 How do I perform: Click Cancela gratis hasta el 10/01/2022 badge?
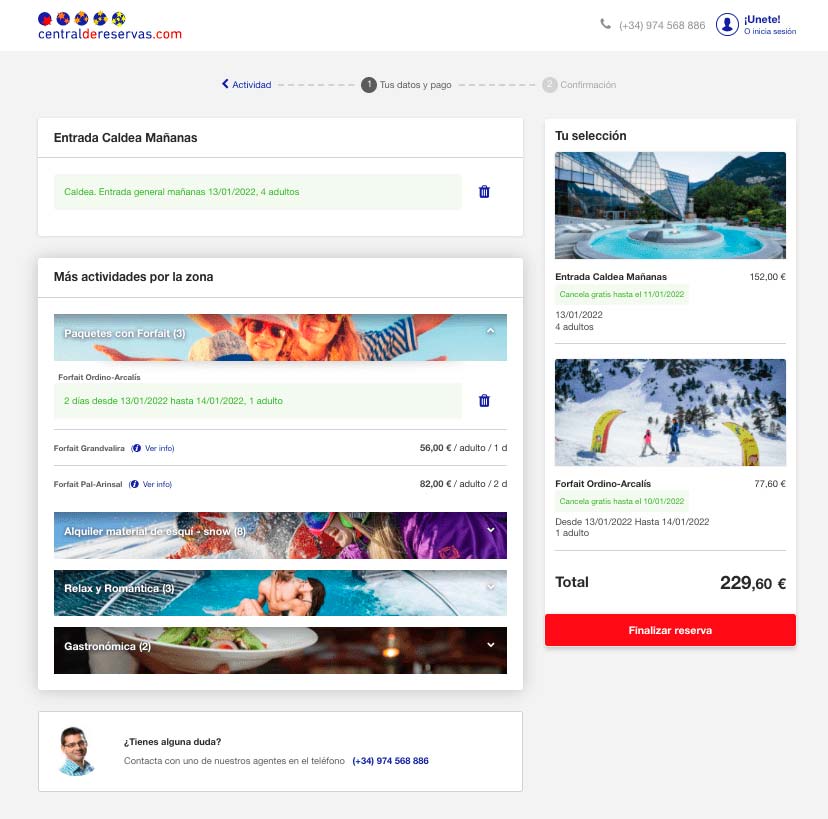click(622, 501)
